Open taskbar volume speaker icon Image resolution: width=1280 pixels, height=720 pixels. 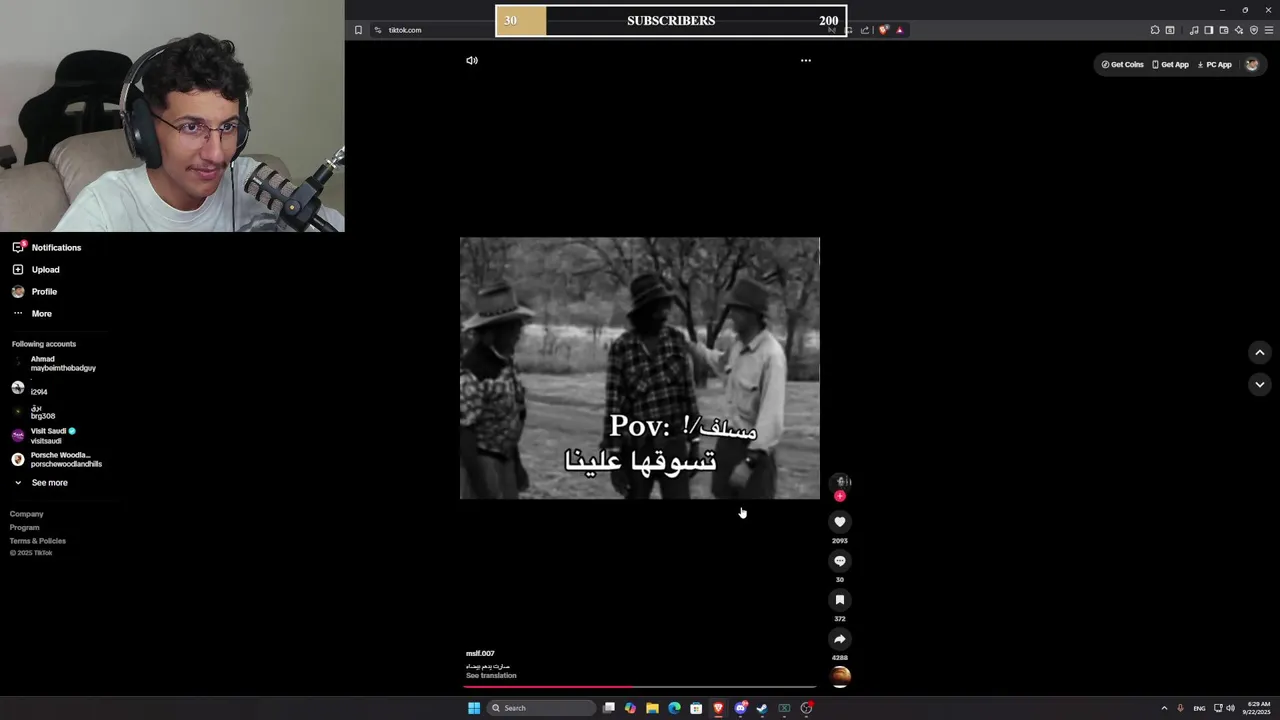coord(1230,708)
